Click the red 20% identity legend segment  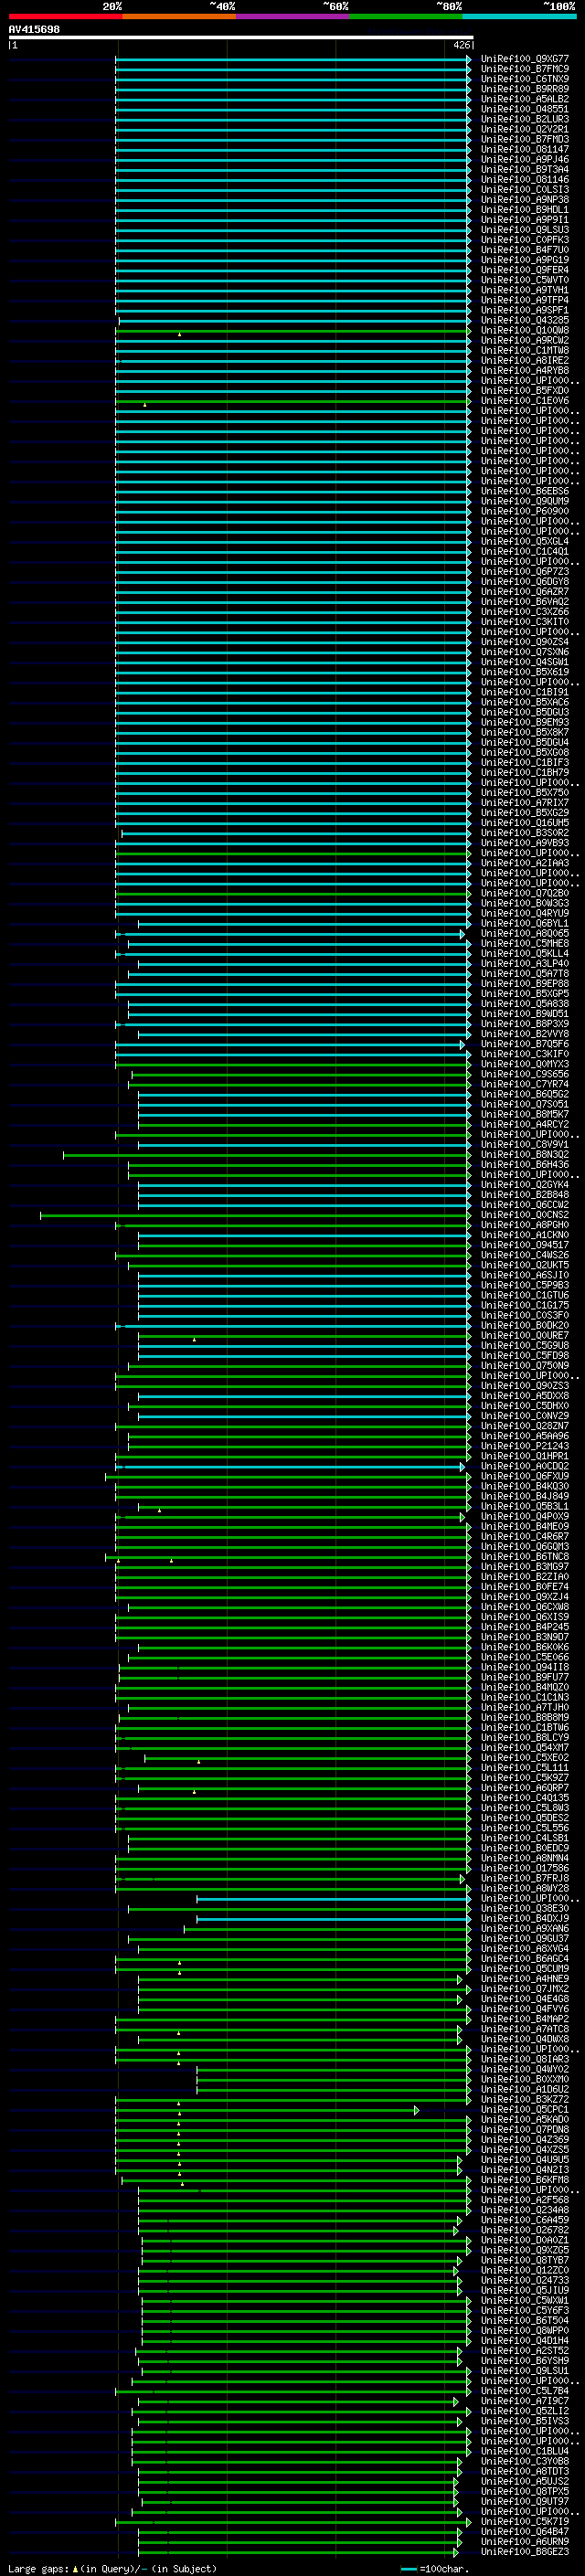point(65,16)
